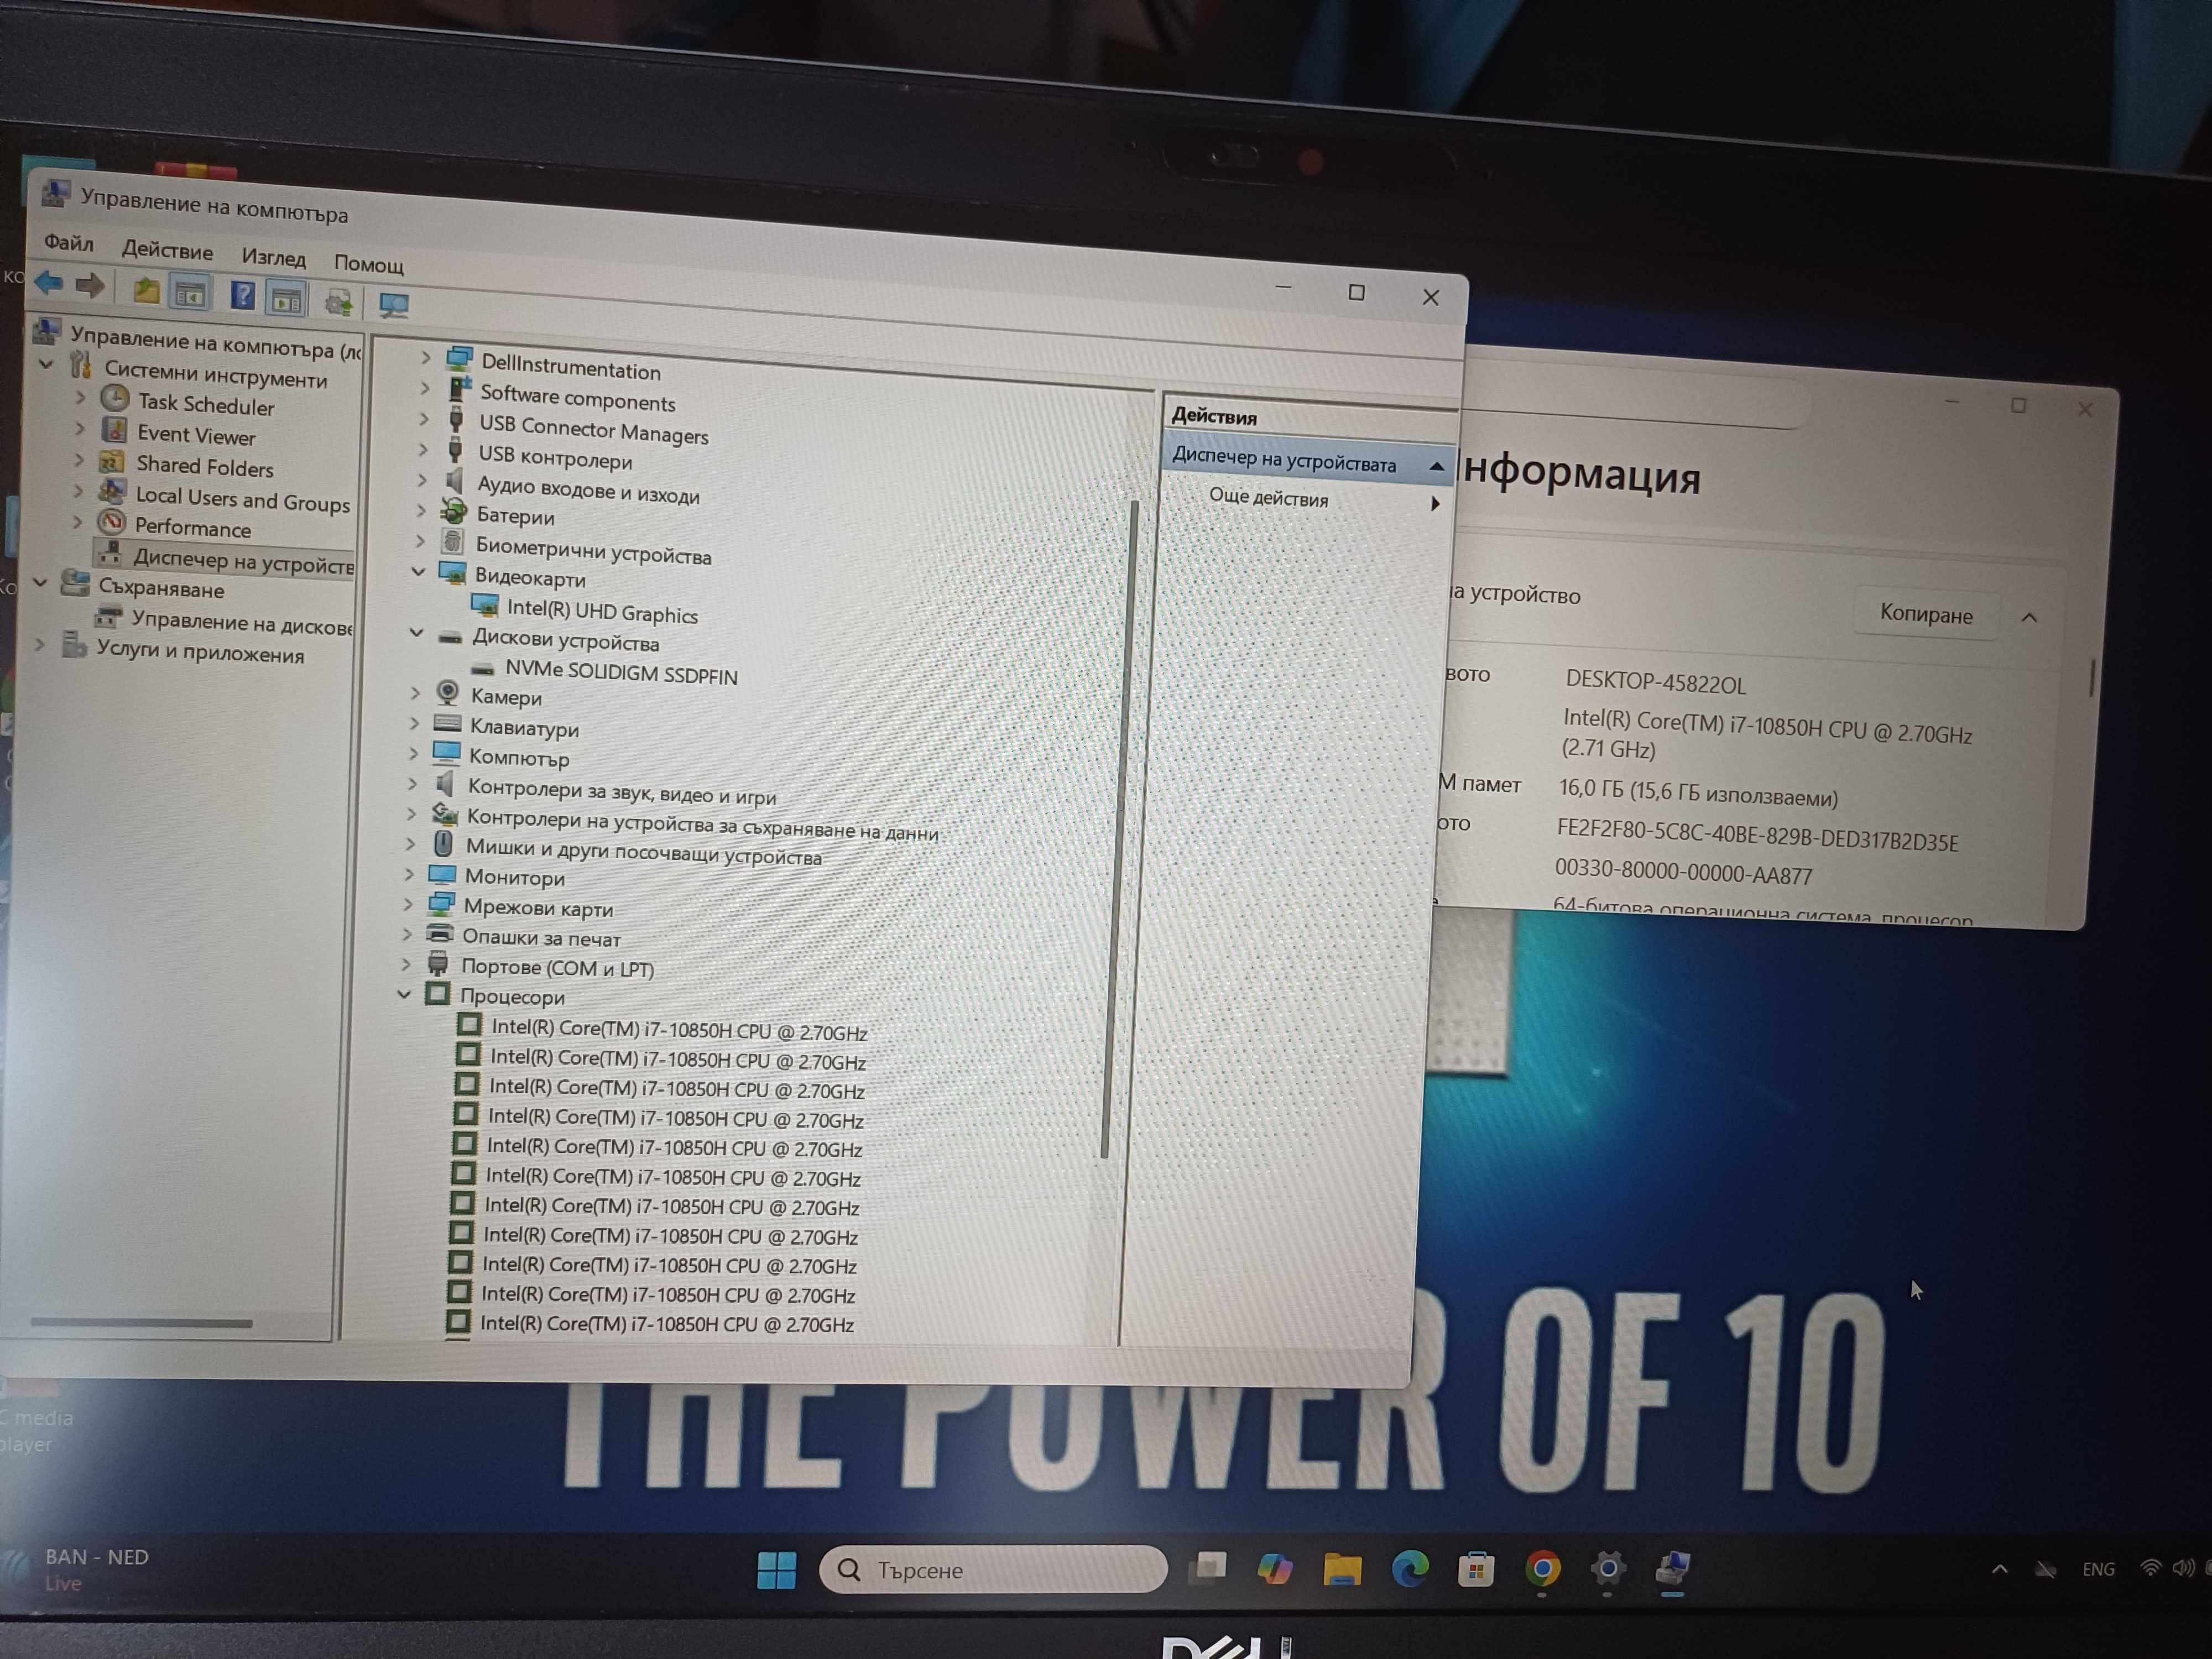This screenshot has width=2212, height=1659.
Task: Select the Клавиатури category
Action: coord(524,728)
